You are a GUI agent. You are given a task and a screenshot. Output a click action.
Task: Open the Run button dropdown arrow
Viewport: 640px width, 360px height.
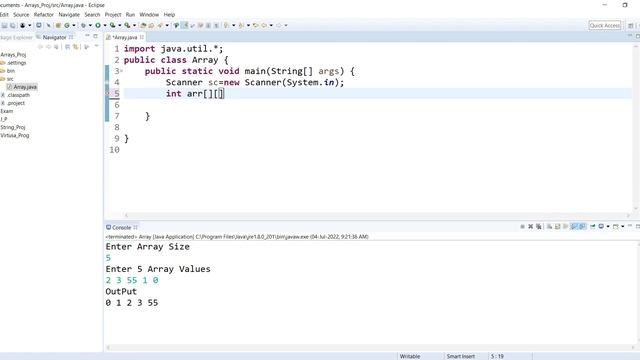(x=105, y=25)
